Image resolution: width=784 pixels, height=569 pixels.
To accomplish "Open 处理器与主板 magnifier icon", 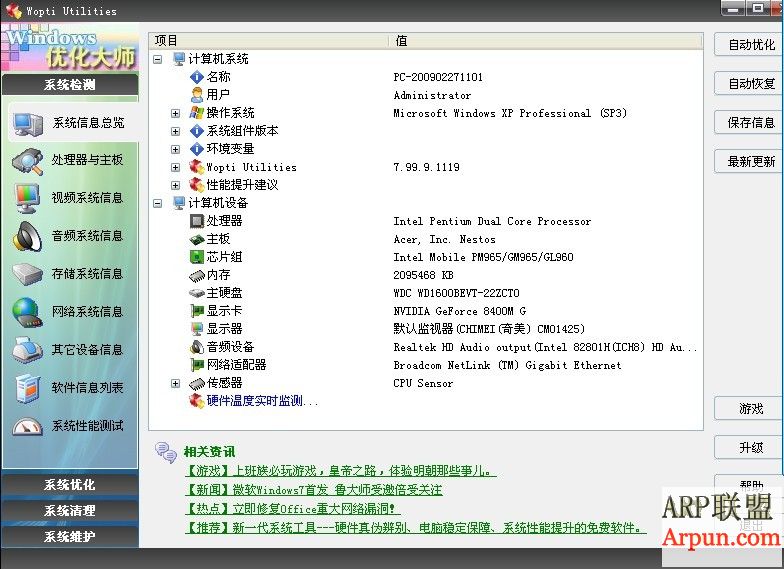I will pyautogui.click(x=28, y=160).
